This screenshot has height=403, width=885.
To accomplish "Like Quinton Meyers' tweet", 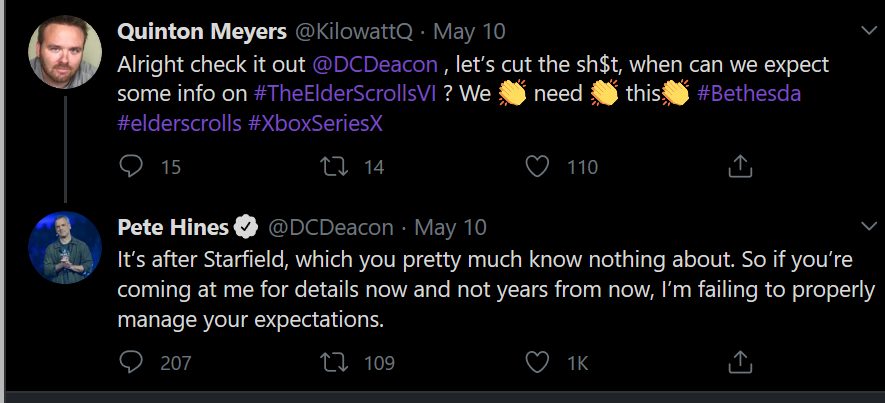I will (x=540, y=167).
